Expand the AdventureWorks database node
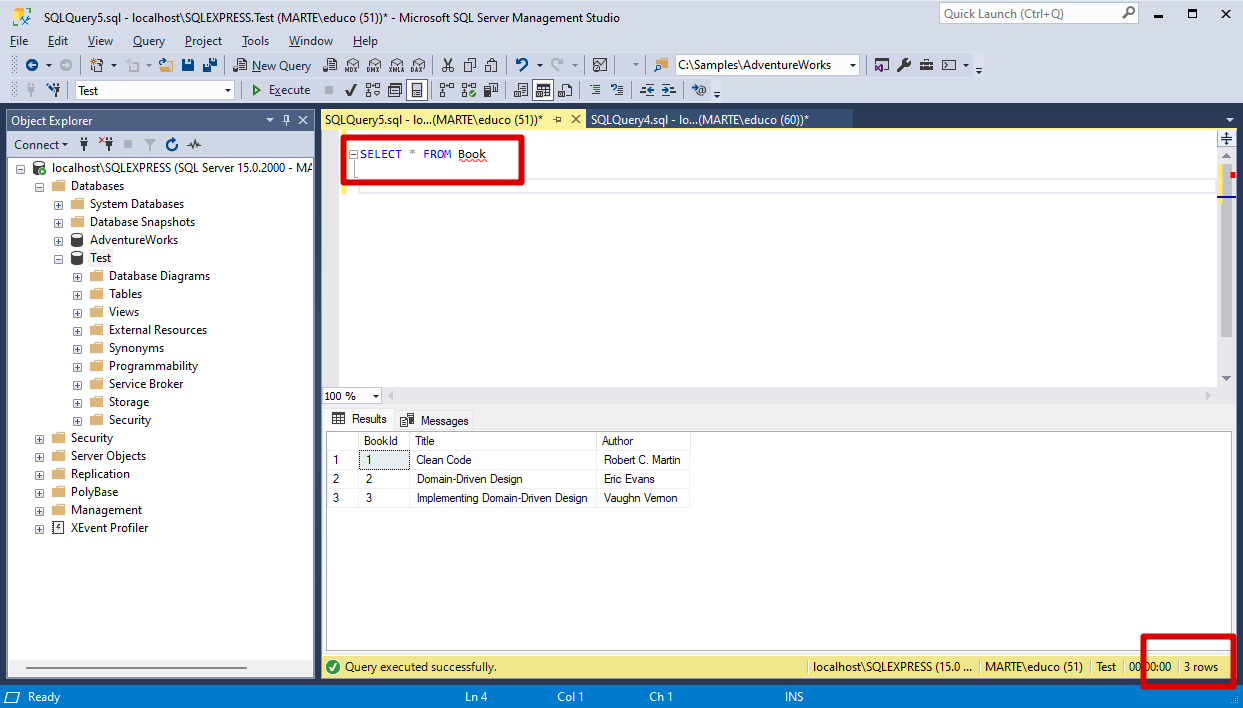The width and height of the screenshot is (1243, 708). [x=59, y=240]
